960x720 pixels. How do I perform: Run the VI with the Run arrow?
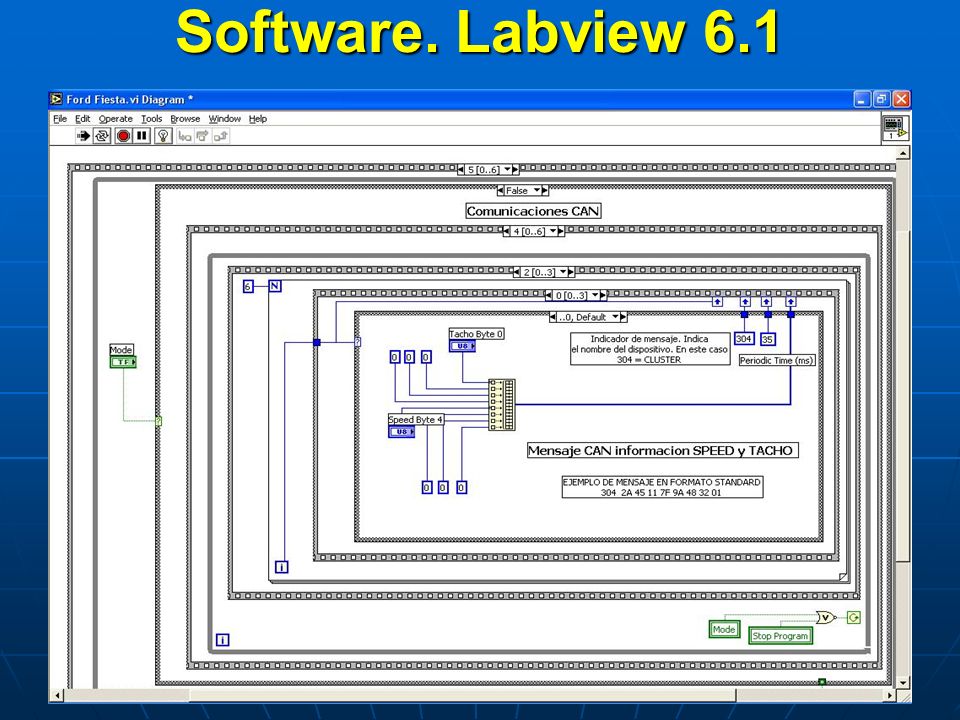[83, 136]
